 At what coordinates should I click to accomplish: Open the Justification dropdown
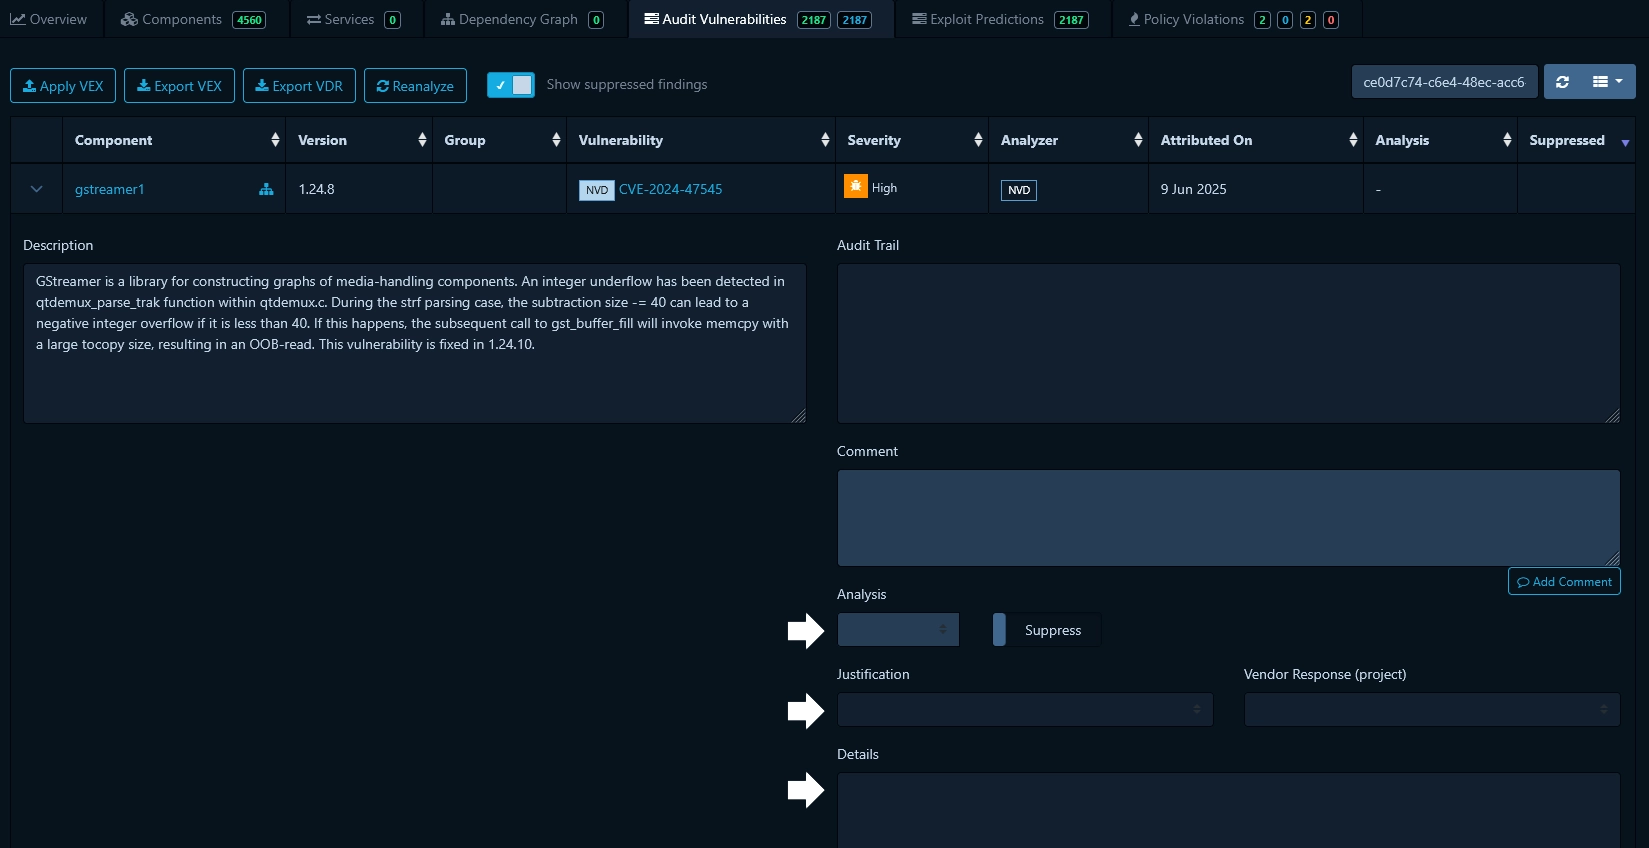[x=1024, y=710]
